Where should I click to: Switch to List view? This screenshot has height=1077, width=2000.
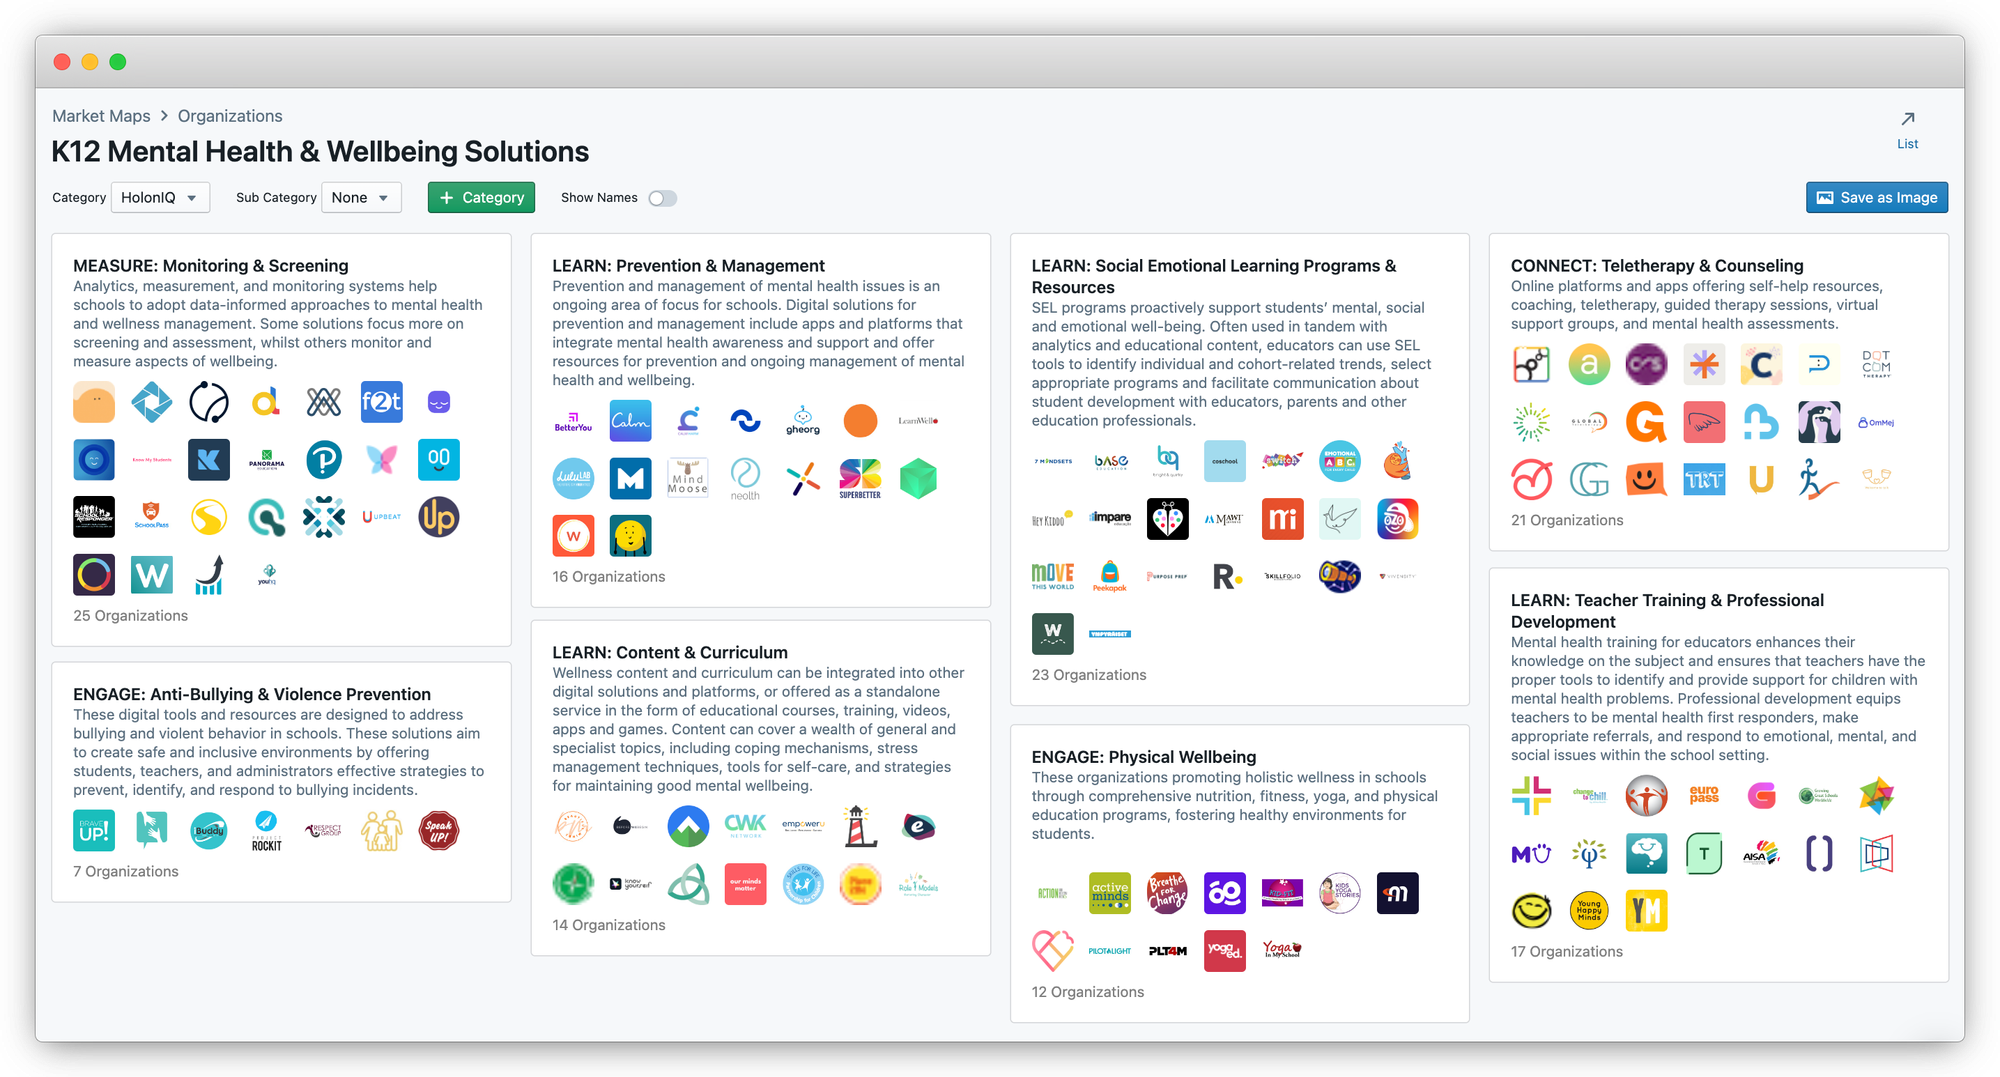[x=1907, y=130]
